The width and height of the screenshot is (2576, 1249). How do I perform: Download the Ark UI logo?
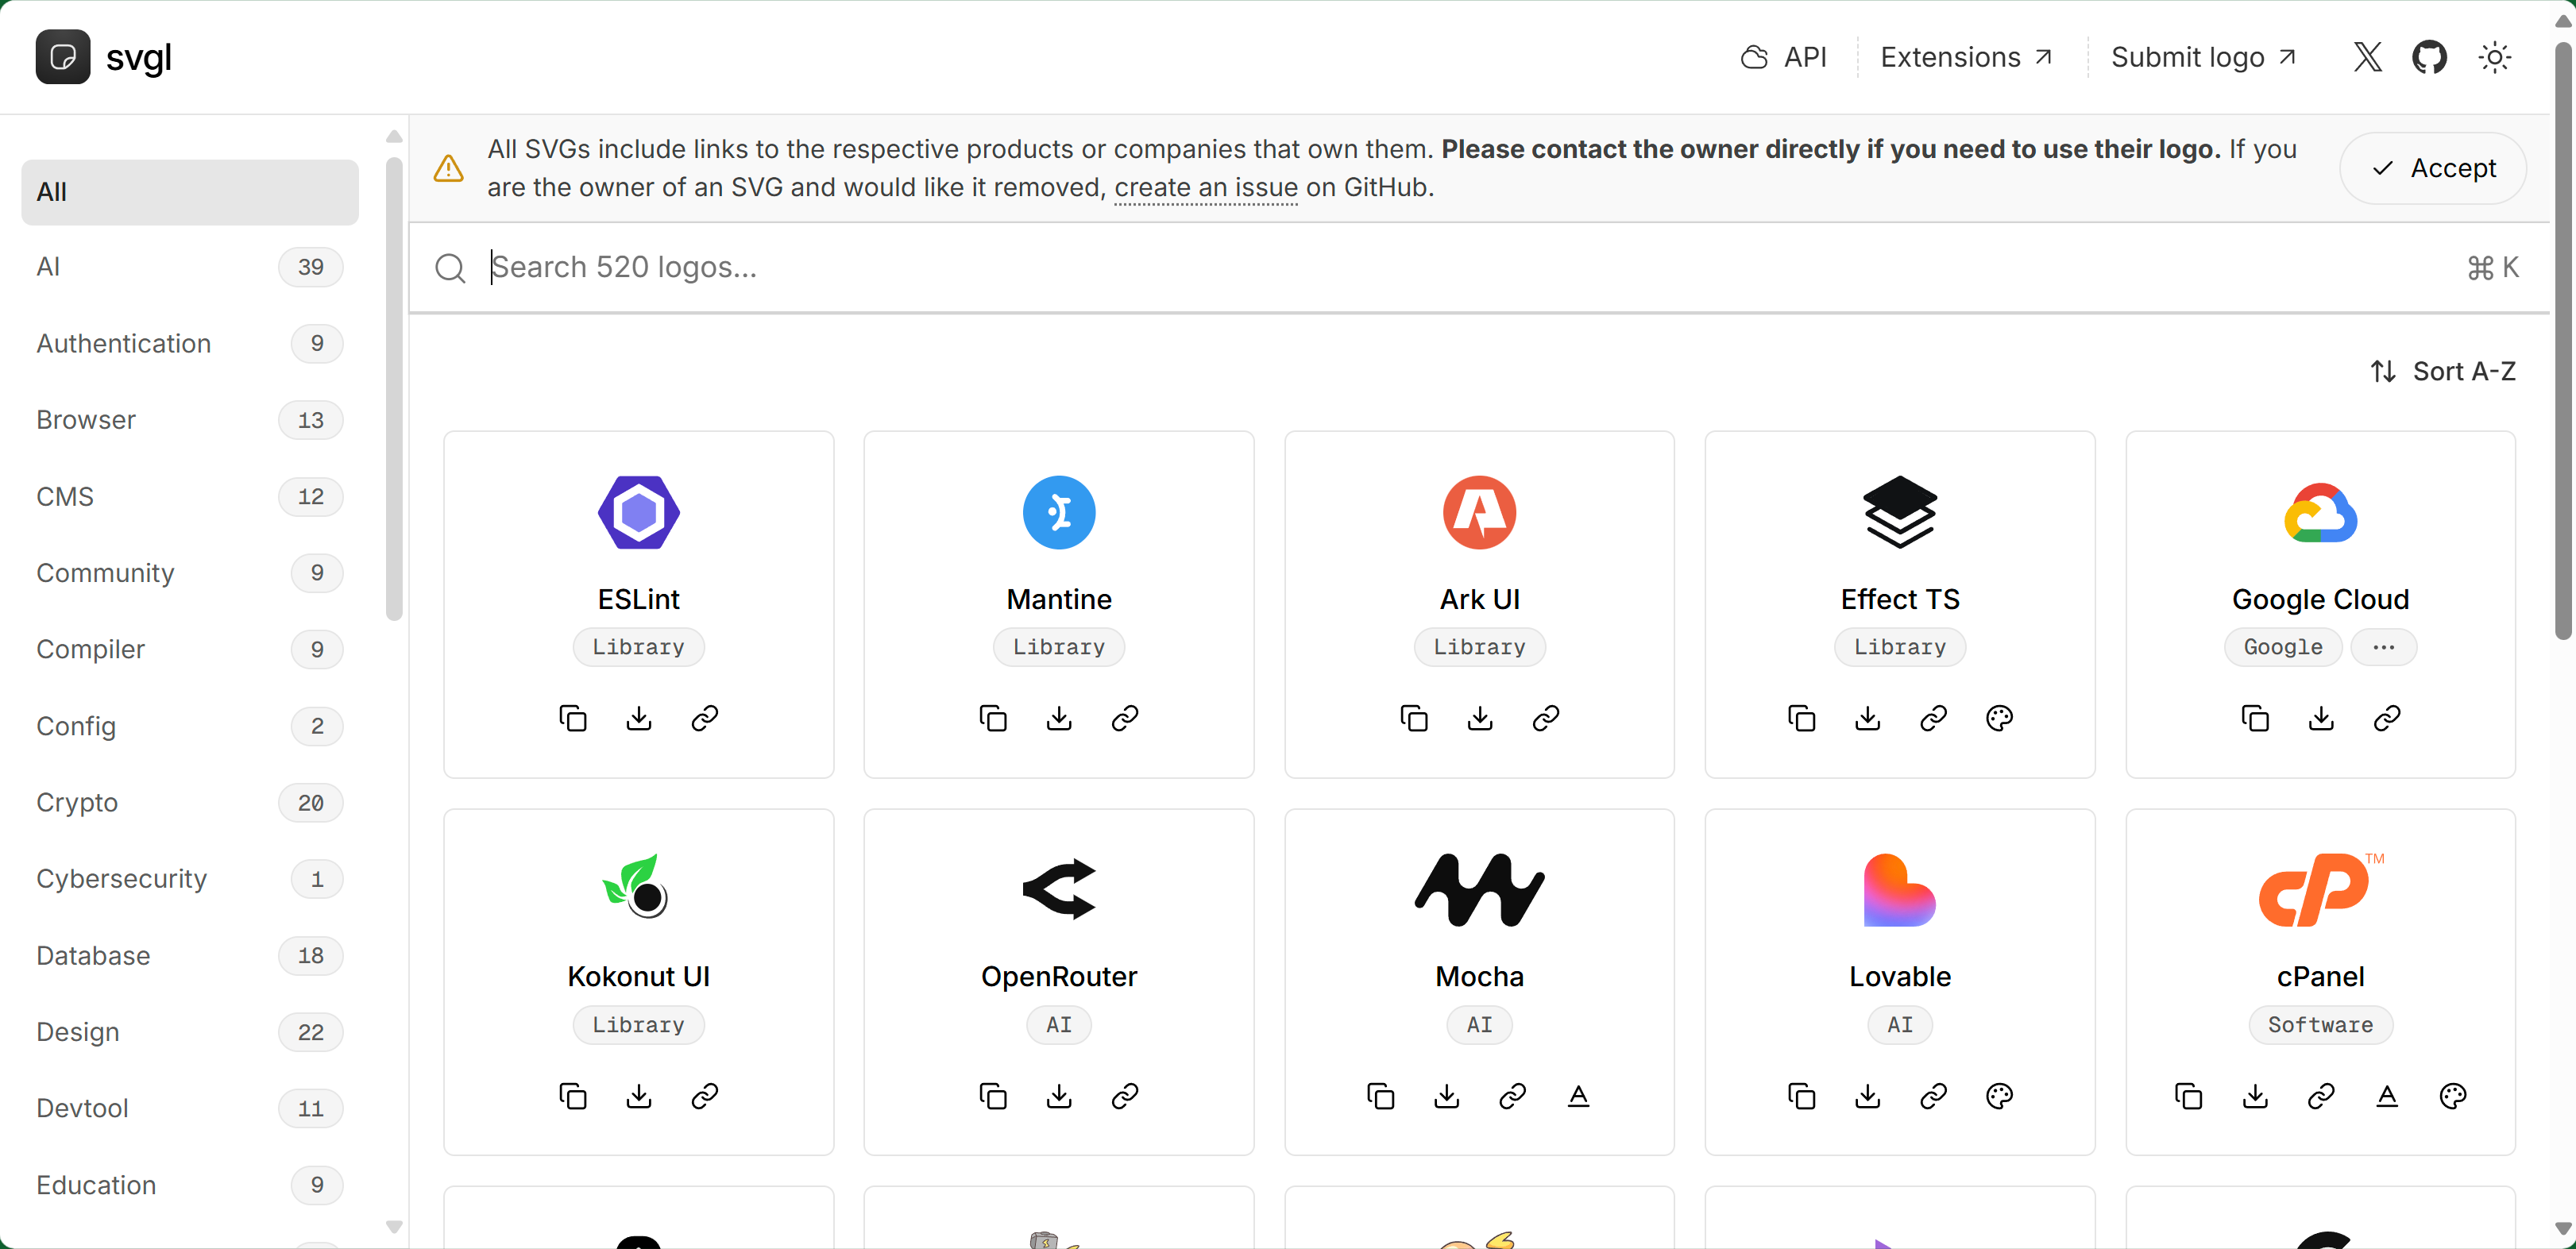pos(1480,718)
